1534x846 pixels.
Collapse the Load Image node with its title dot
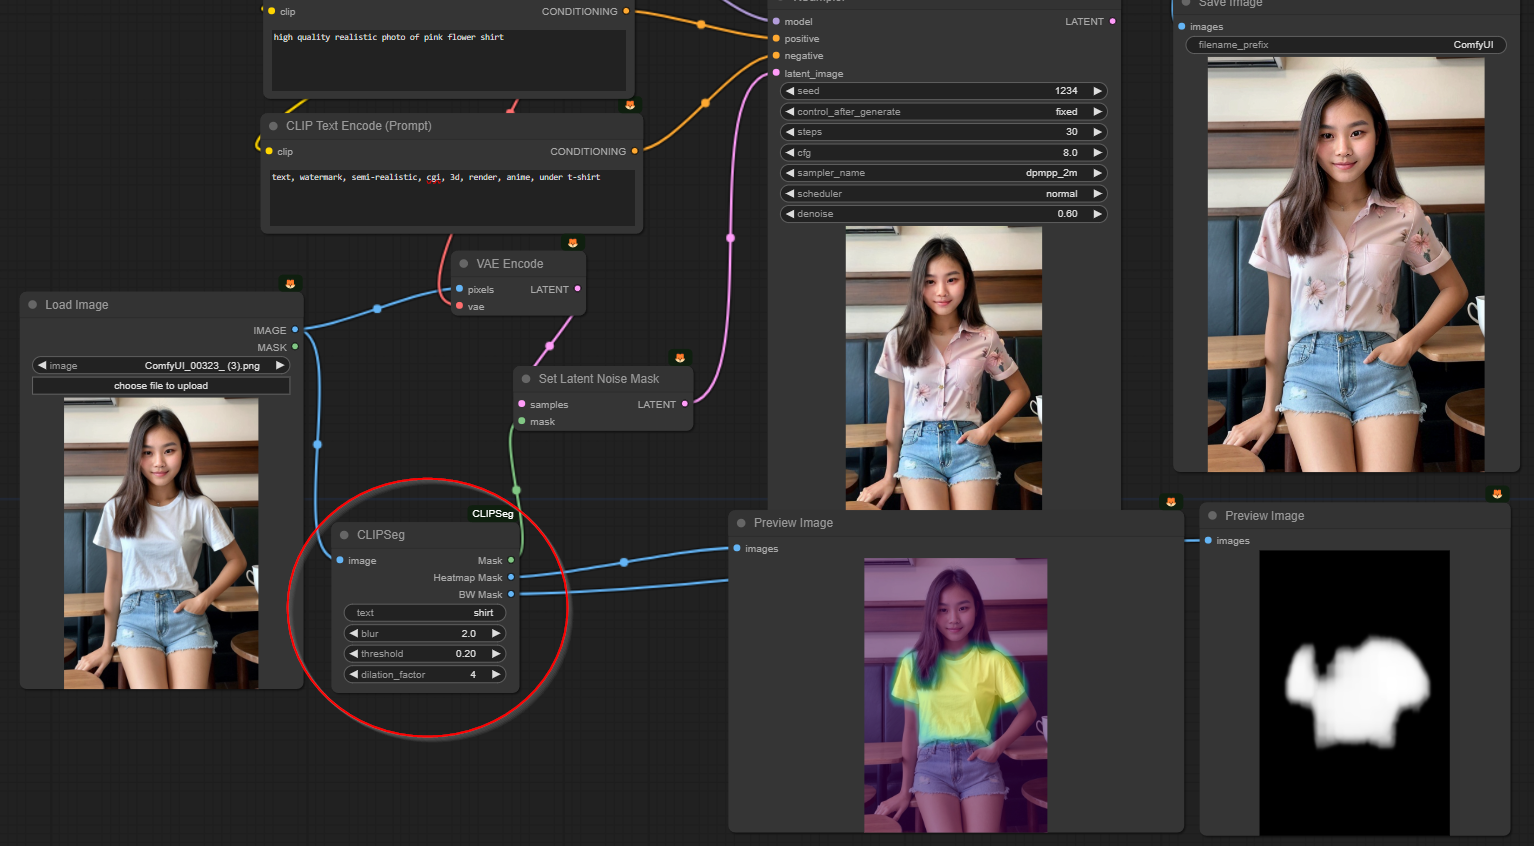point(31,304)
